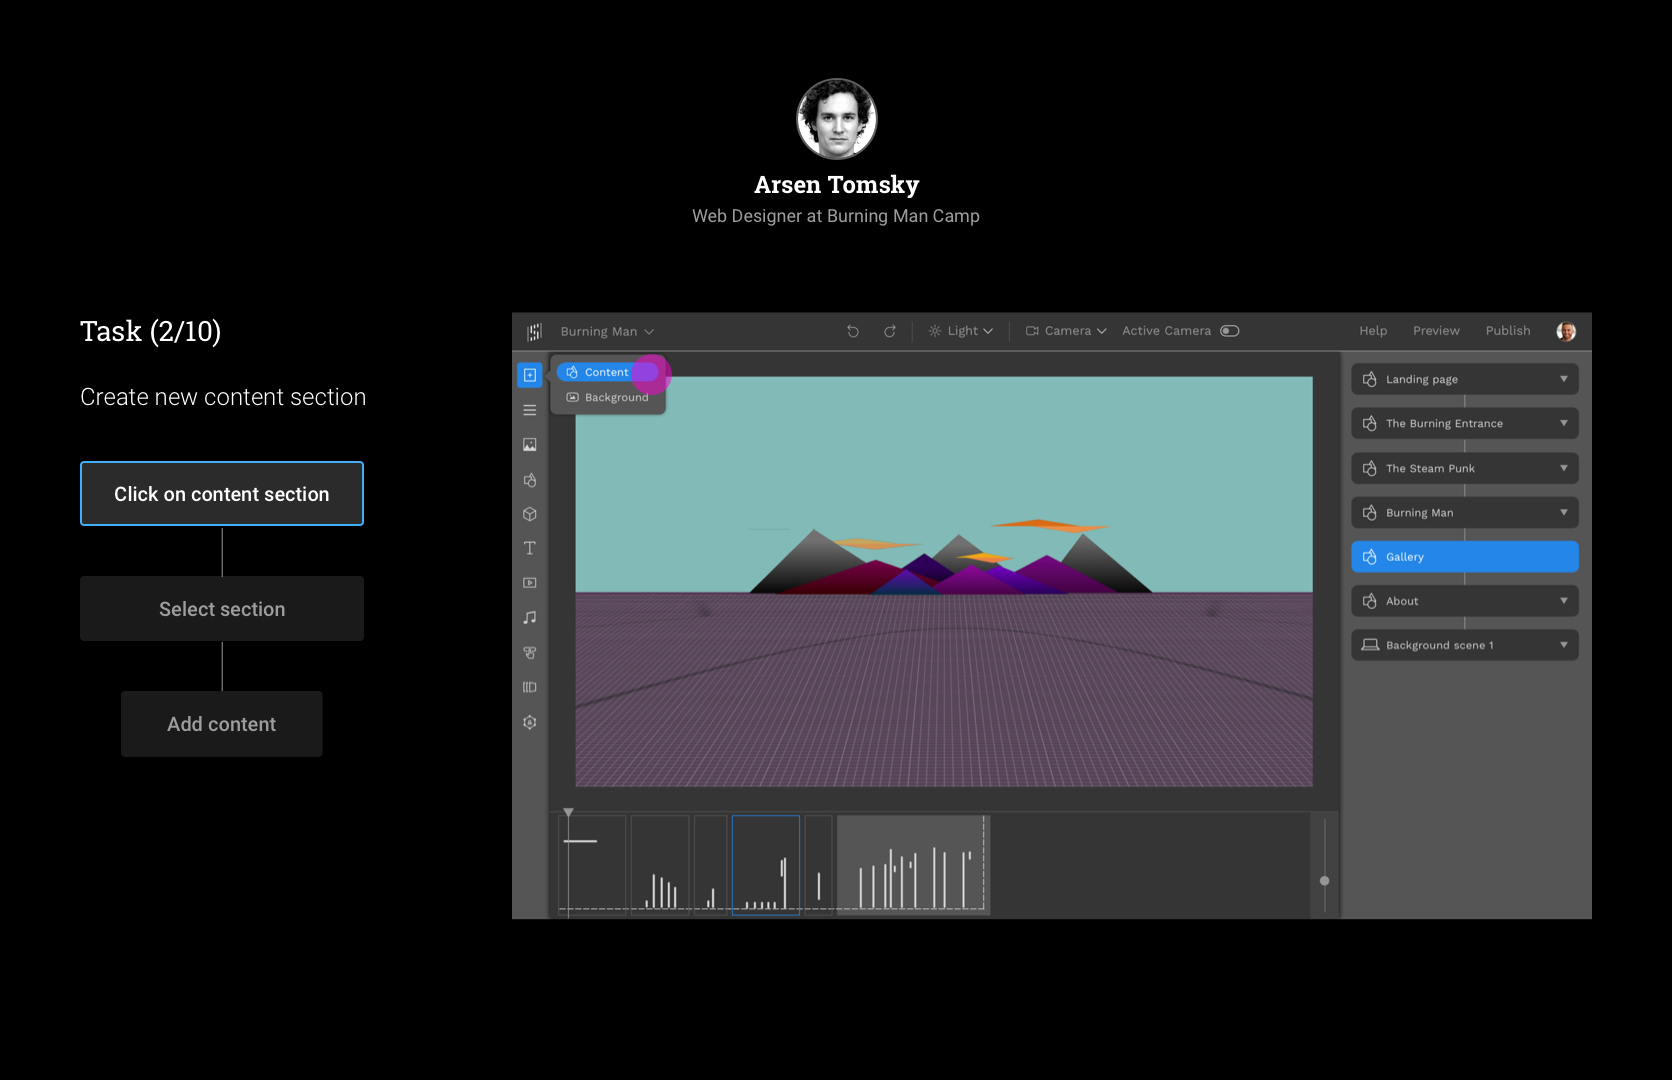Open the video player tool icon
1672x1080 pixels.
[530, 583]
